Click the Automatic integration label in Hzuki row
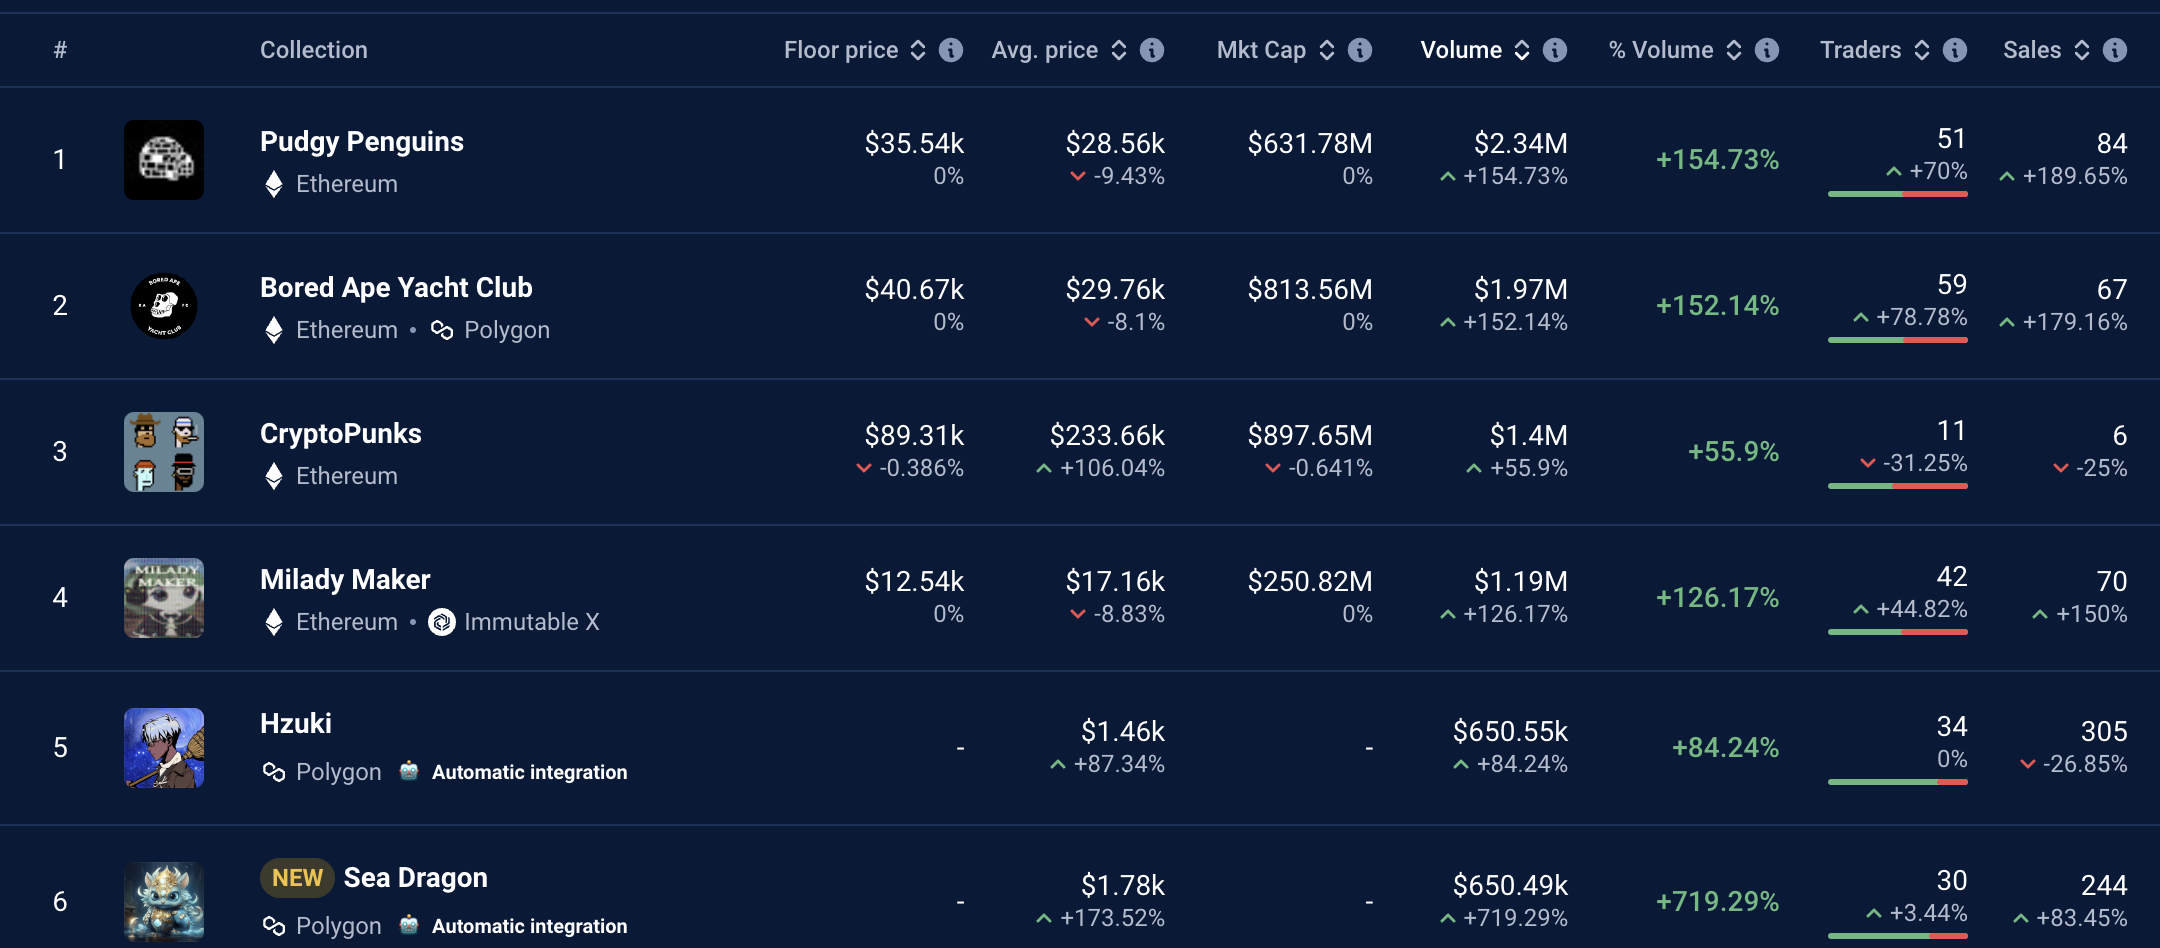2160x948 pixels. [530, 772]
